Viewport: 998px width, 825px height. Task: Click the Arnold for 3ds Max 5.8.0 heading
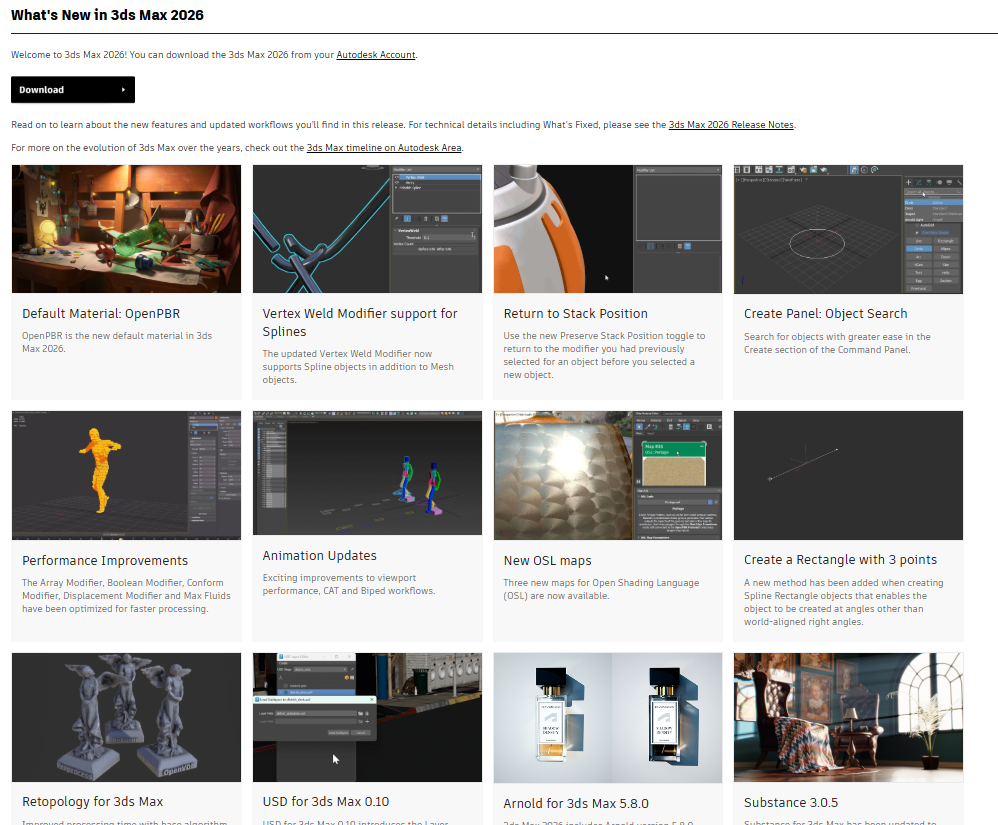click(x=576, y=803)
